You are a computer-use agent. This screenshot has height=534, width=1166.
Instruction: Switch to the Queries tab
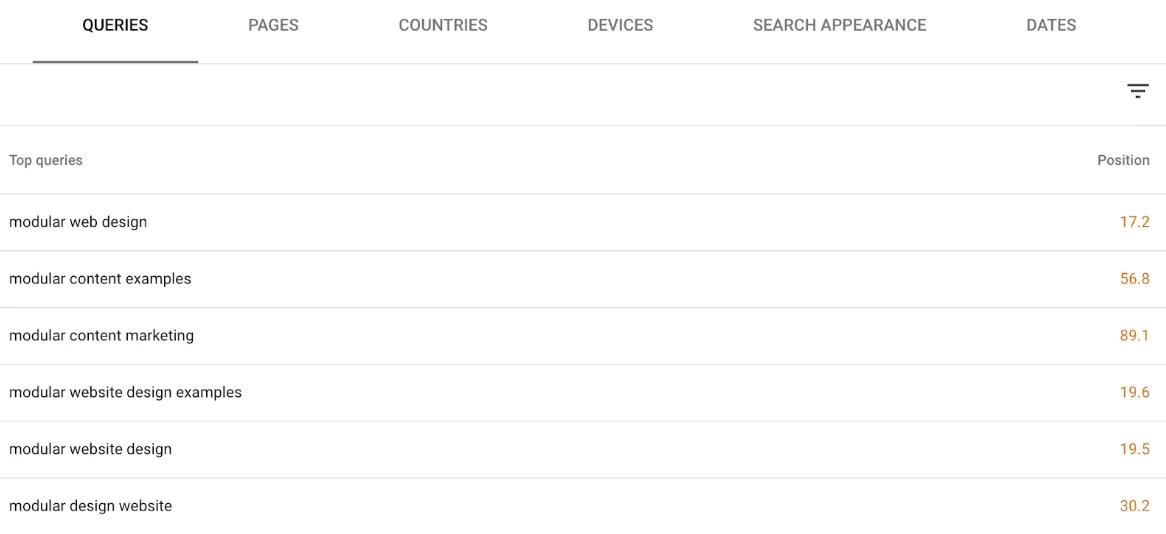tap(115, 26)
